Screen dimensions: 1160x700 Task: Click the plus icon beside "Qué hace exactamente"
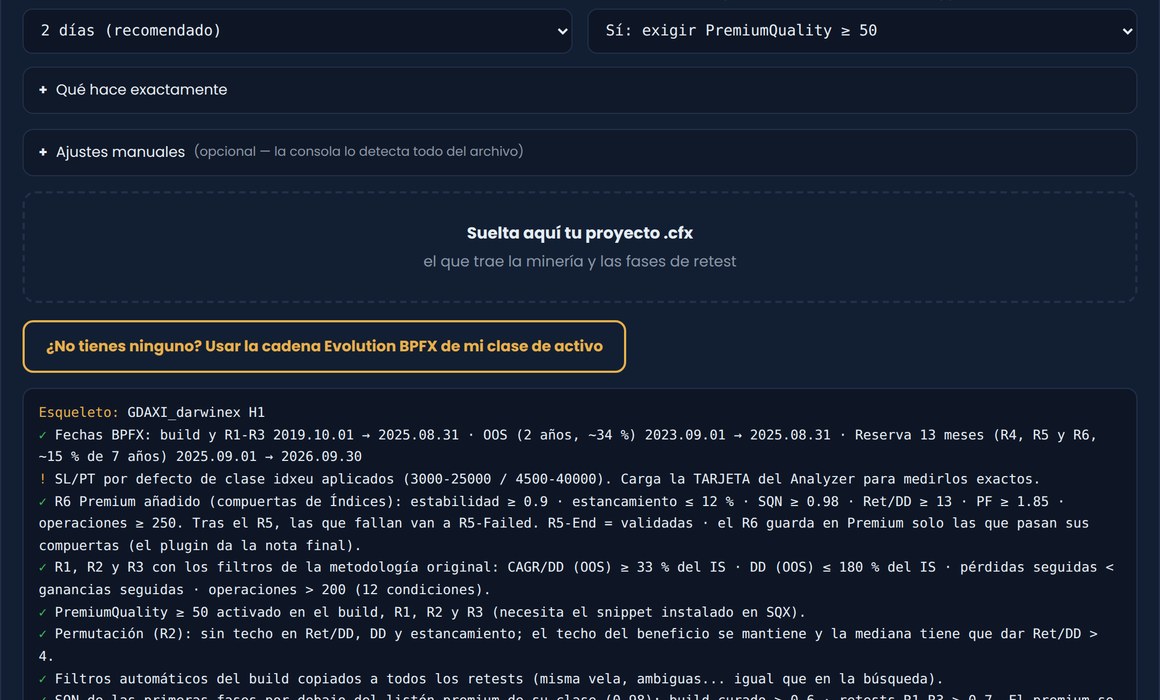[x=43, y=90]
